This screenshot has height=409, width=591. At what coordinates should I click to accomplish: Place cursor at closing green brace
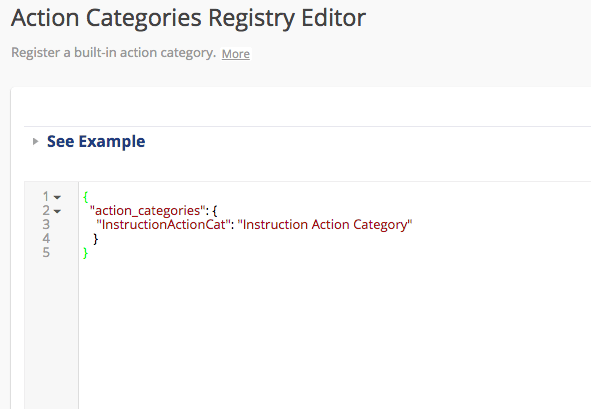(x=86, y=253)
